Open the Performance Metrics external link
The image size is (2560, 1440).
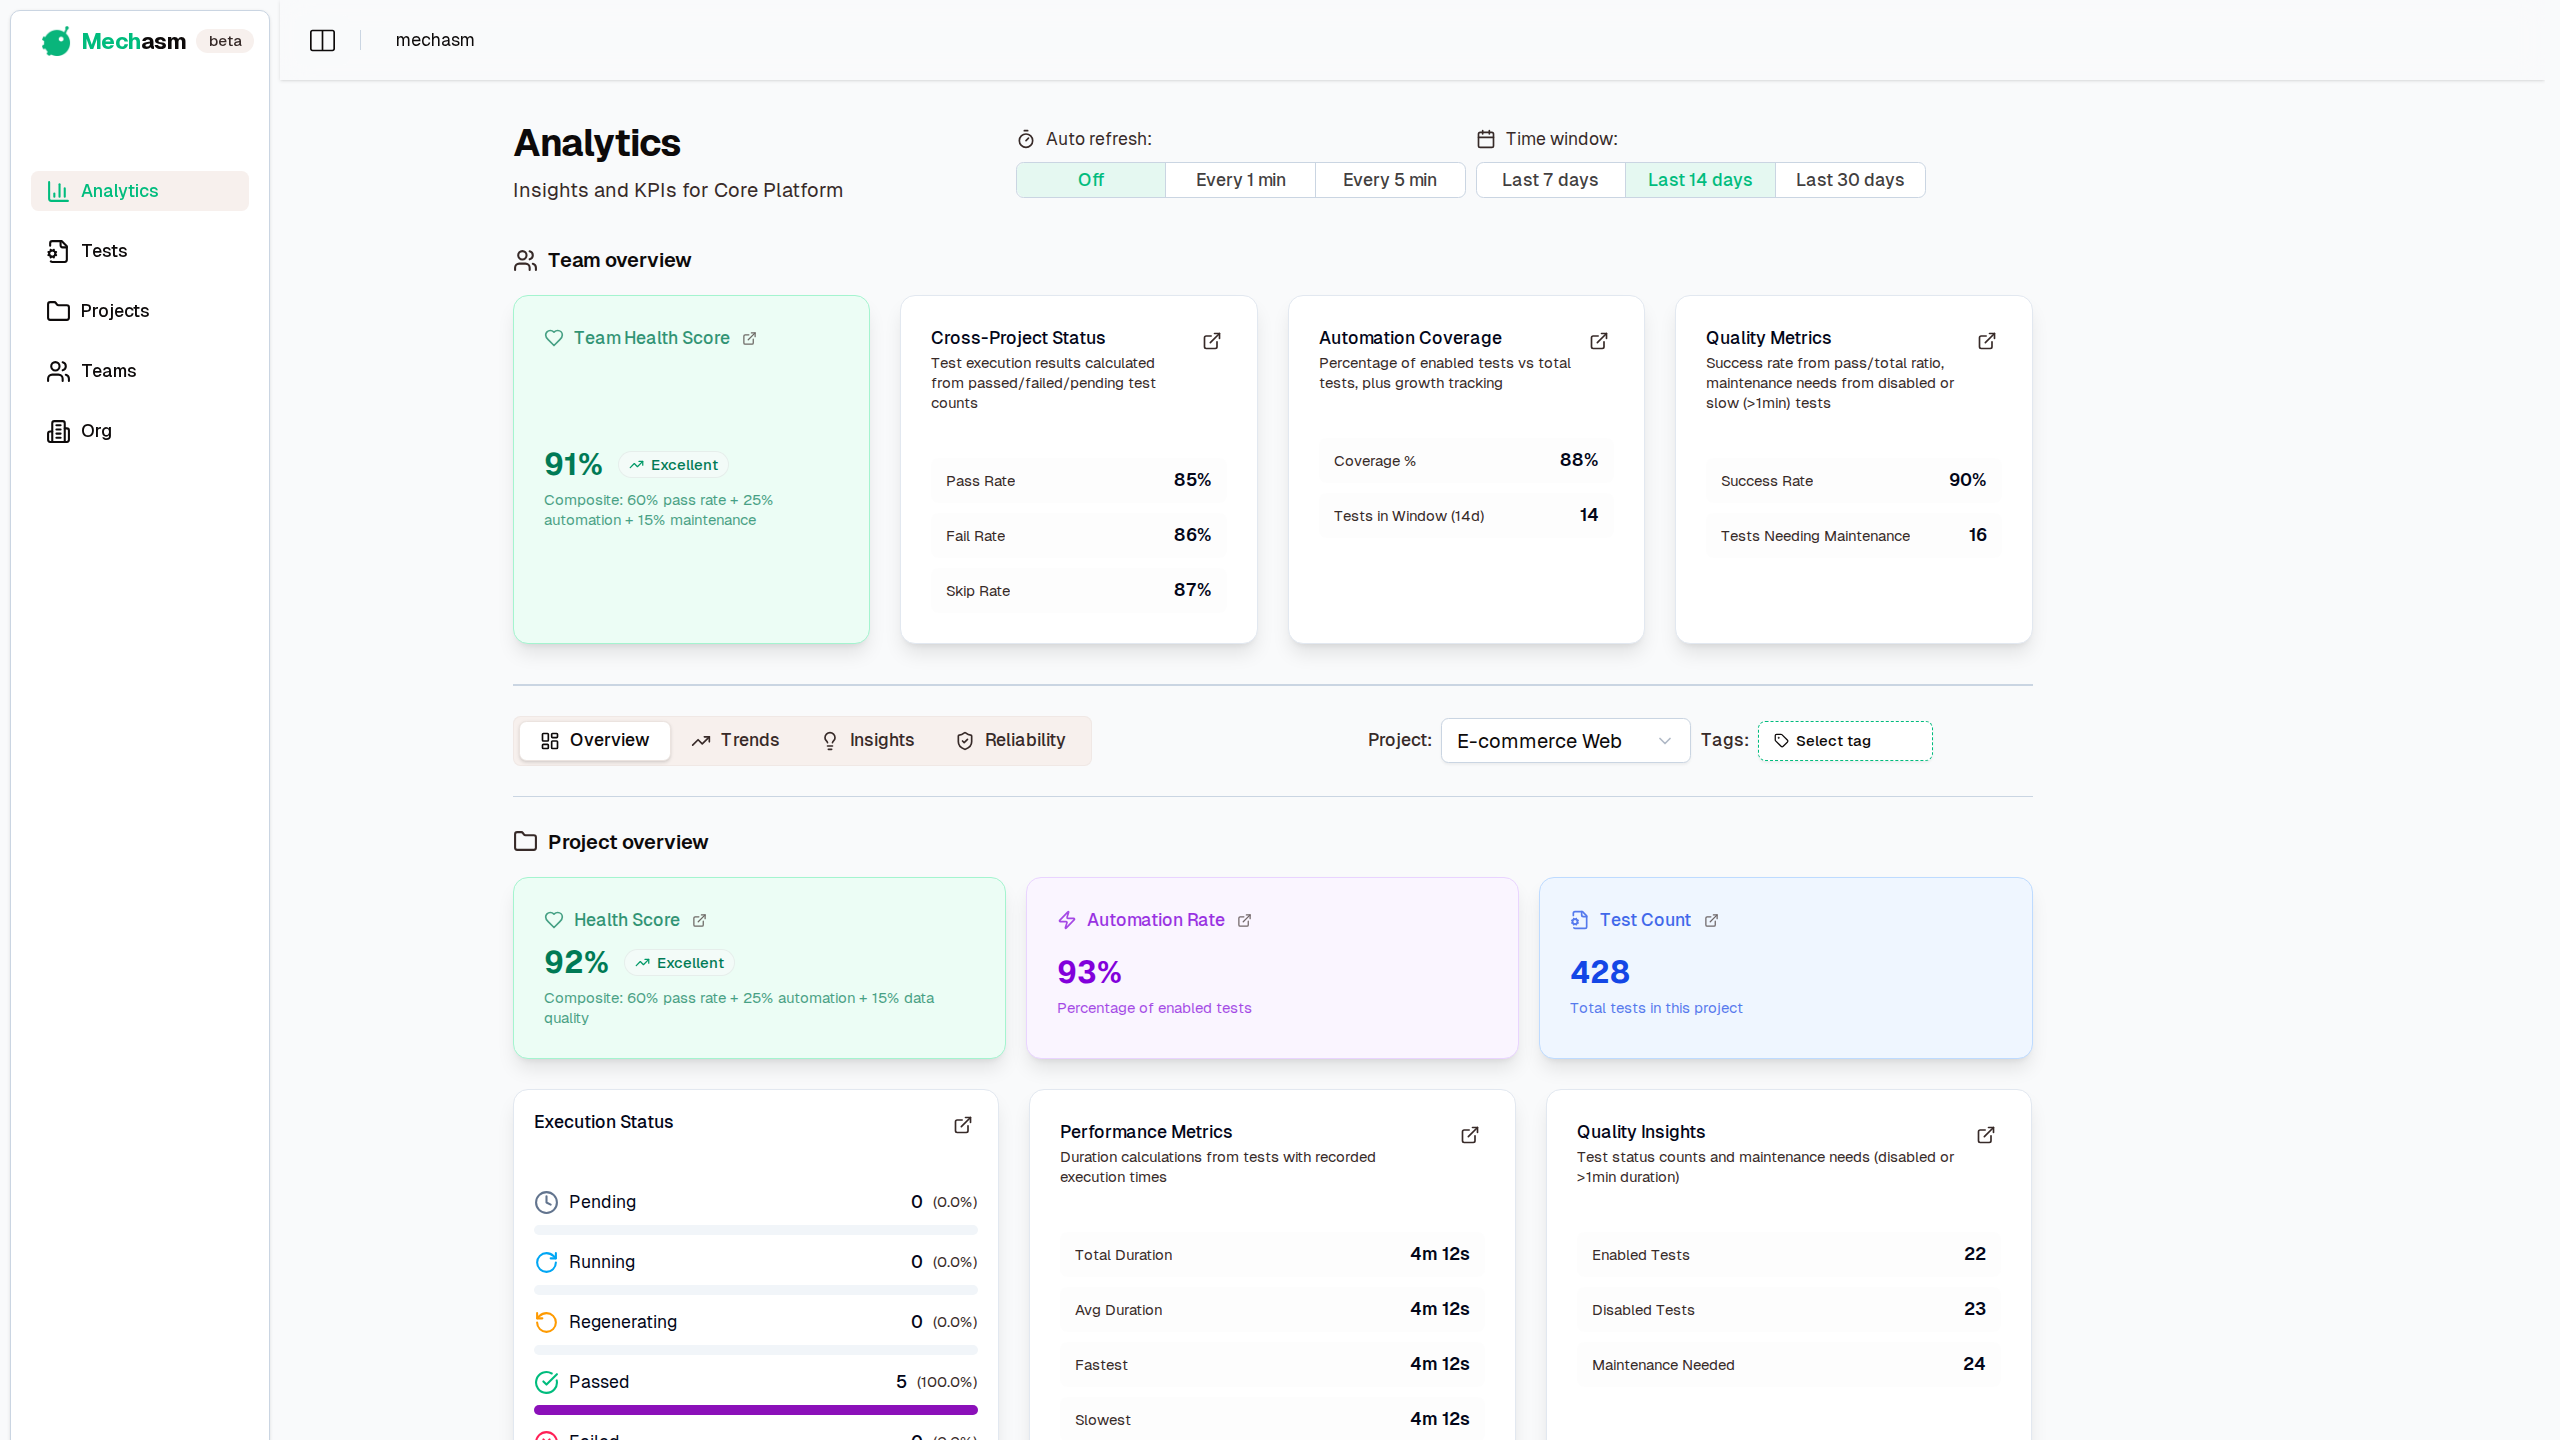[x=1469, y=1135]
